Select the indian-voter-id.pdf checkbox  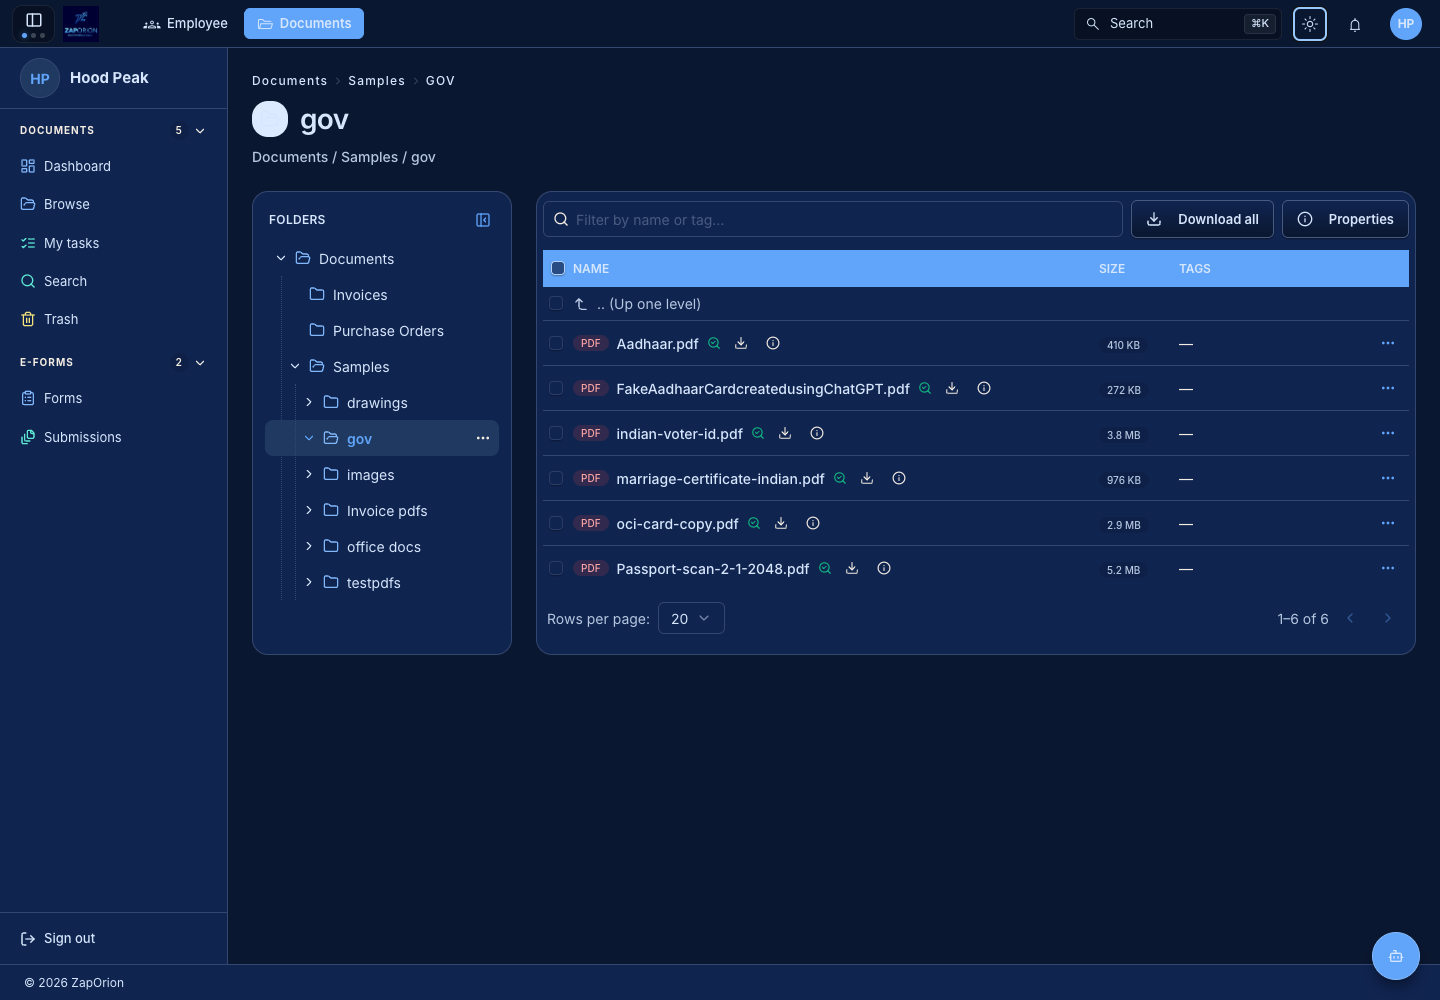[x=556, y=433]
